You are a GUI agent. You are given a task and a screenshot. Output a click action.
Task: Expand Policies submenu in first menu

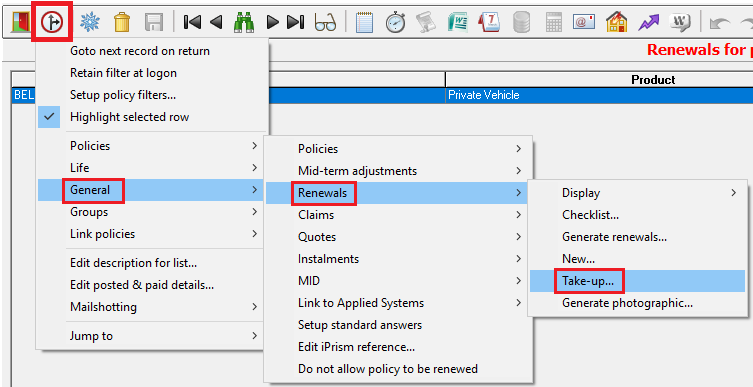click(152, 146)
